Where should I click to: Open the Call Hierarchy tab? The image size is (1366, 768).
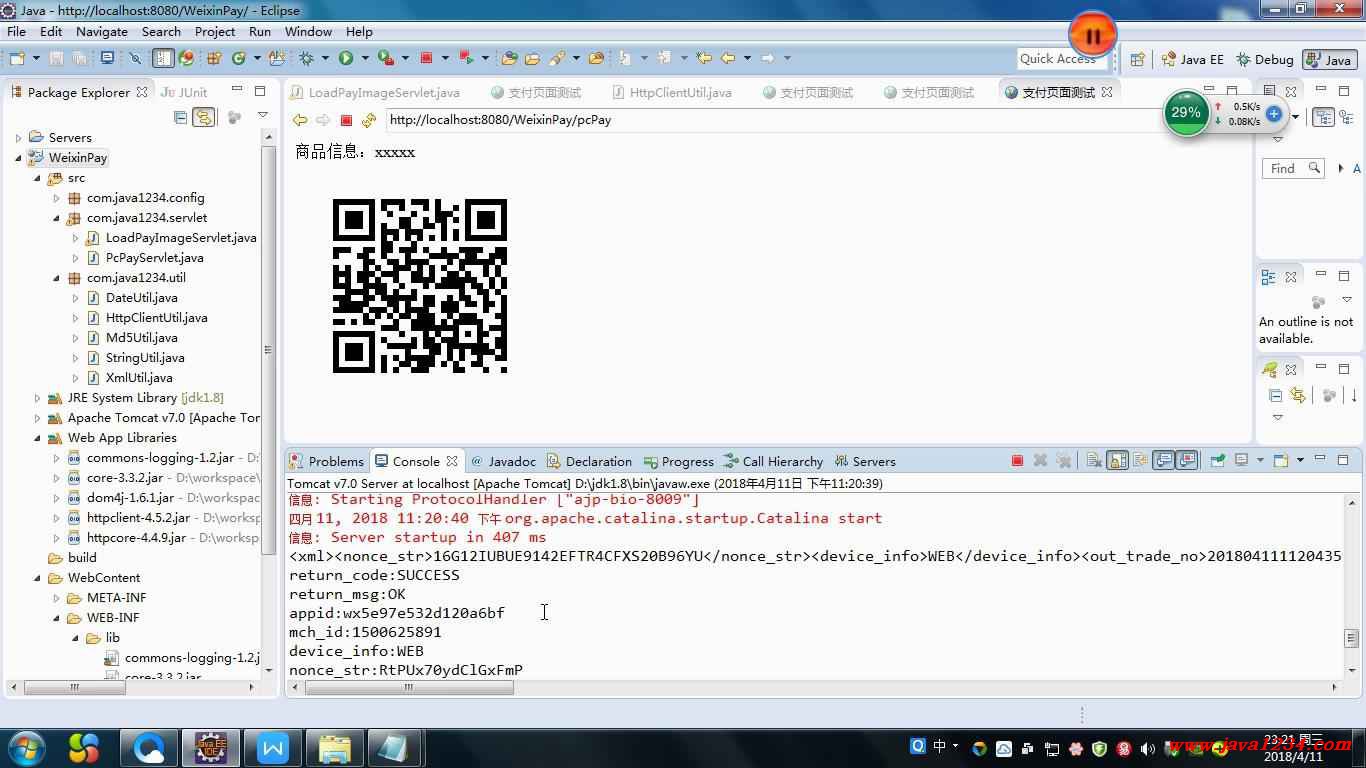click(x=772, y=461)
